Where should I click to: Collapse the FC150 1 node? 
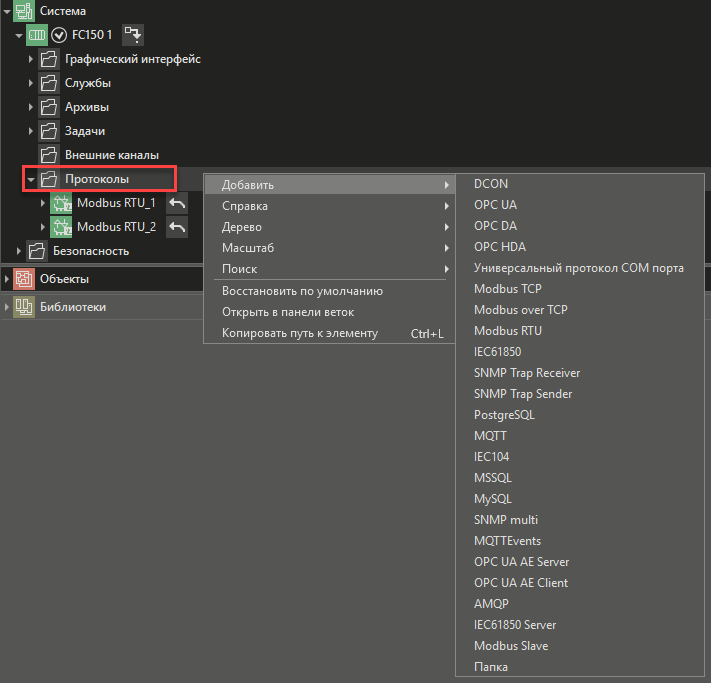tap(19, 35)
